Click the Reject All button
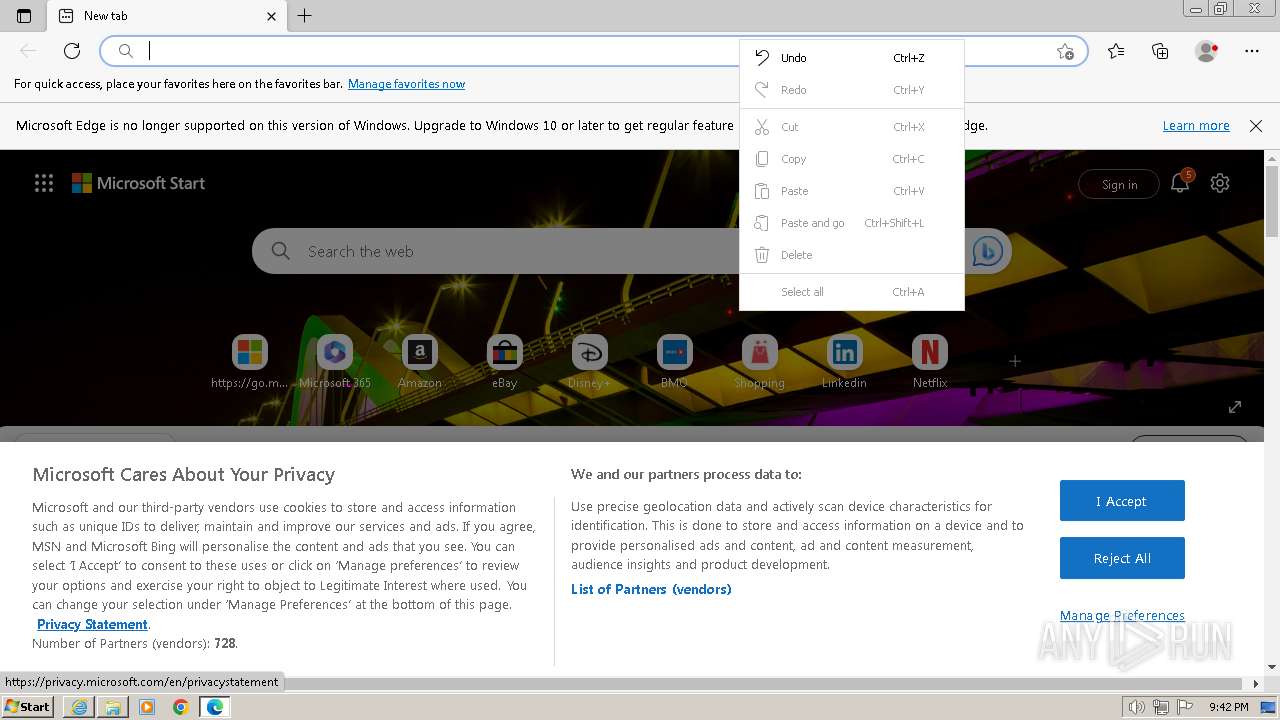1280x720 pixels. coord(1122,559)
